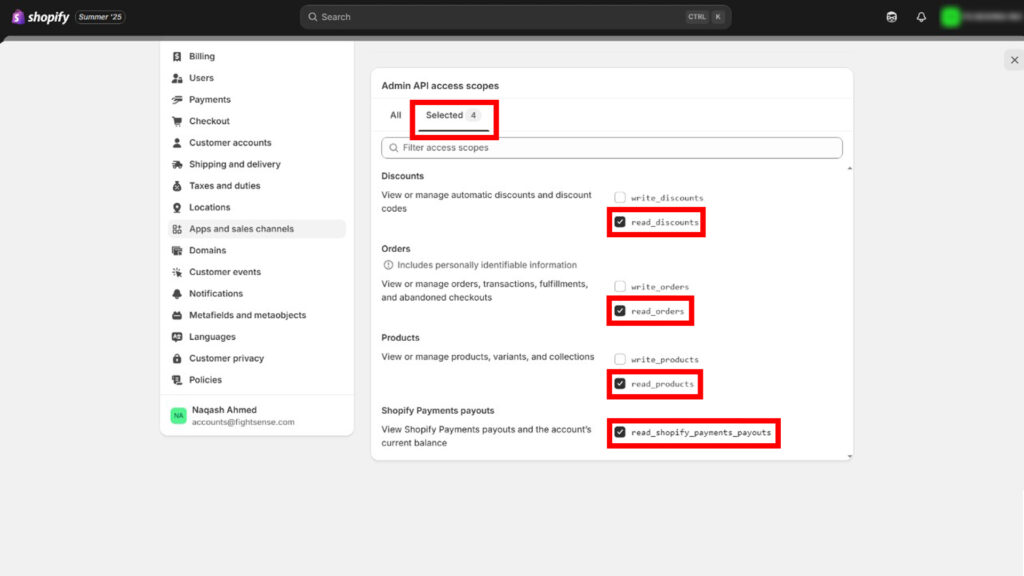Click the Users icon in sidebar
This screenshot has height=576, width=1024.
[177, 78]
